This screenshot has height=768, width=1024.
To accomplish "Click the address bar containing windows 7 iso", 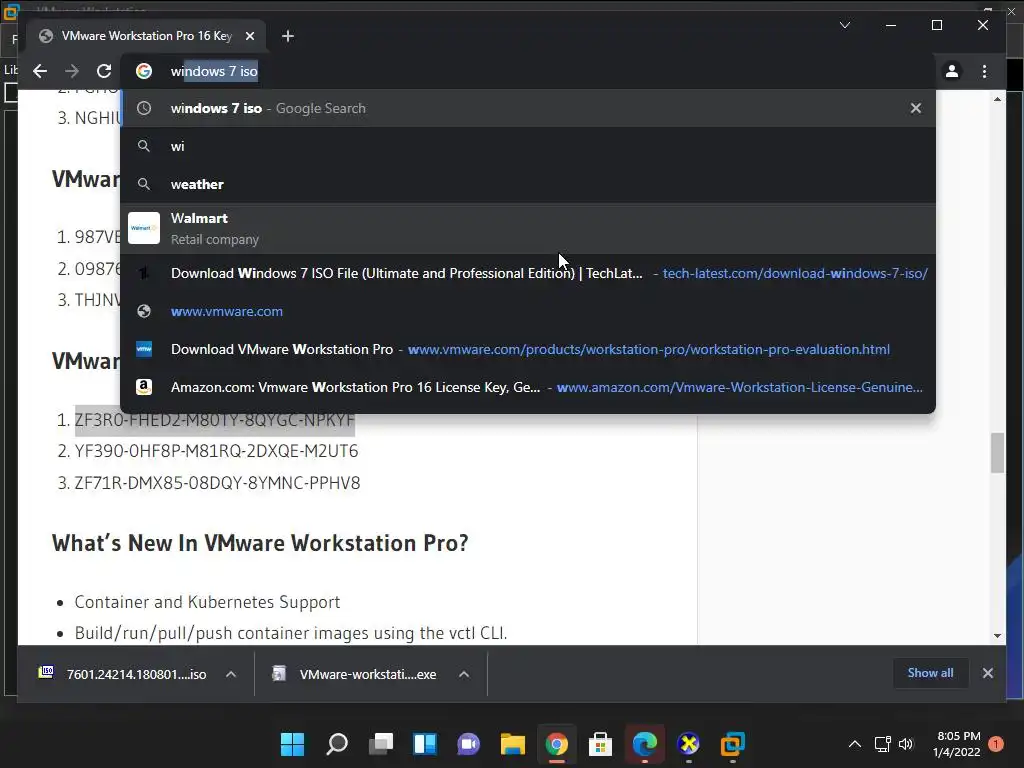I will point(528,71).
